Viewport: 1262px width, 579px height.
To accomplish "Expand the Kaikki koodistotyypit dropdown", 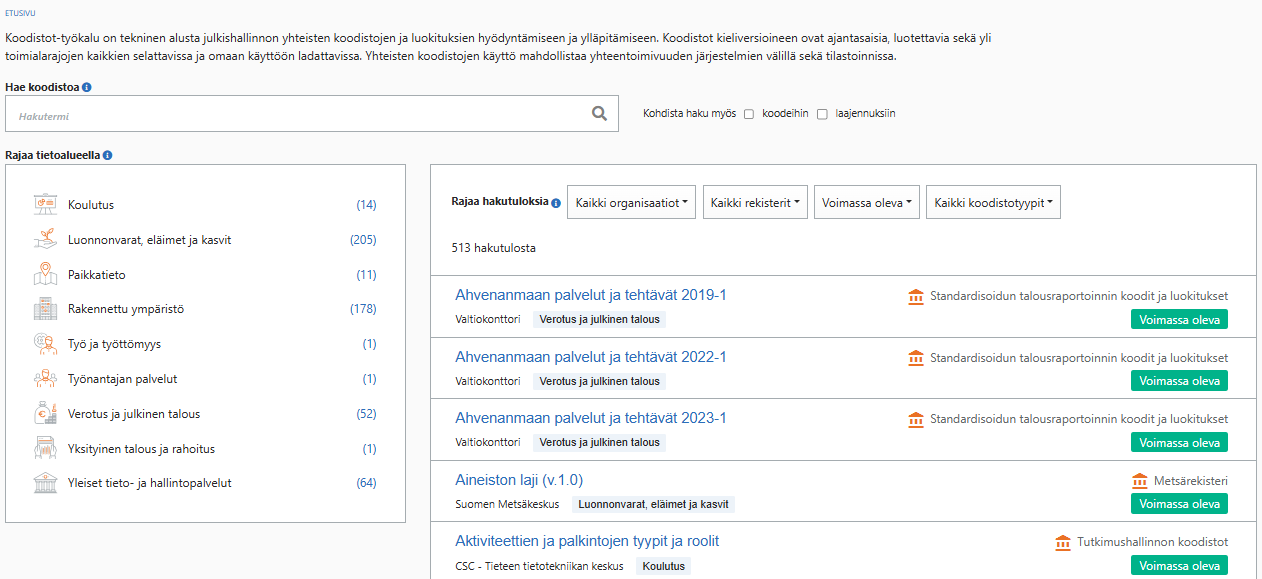I will [x=992, y=203].
